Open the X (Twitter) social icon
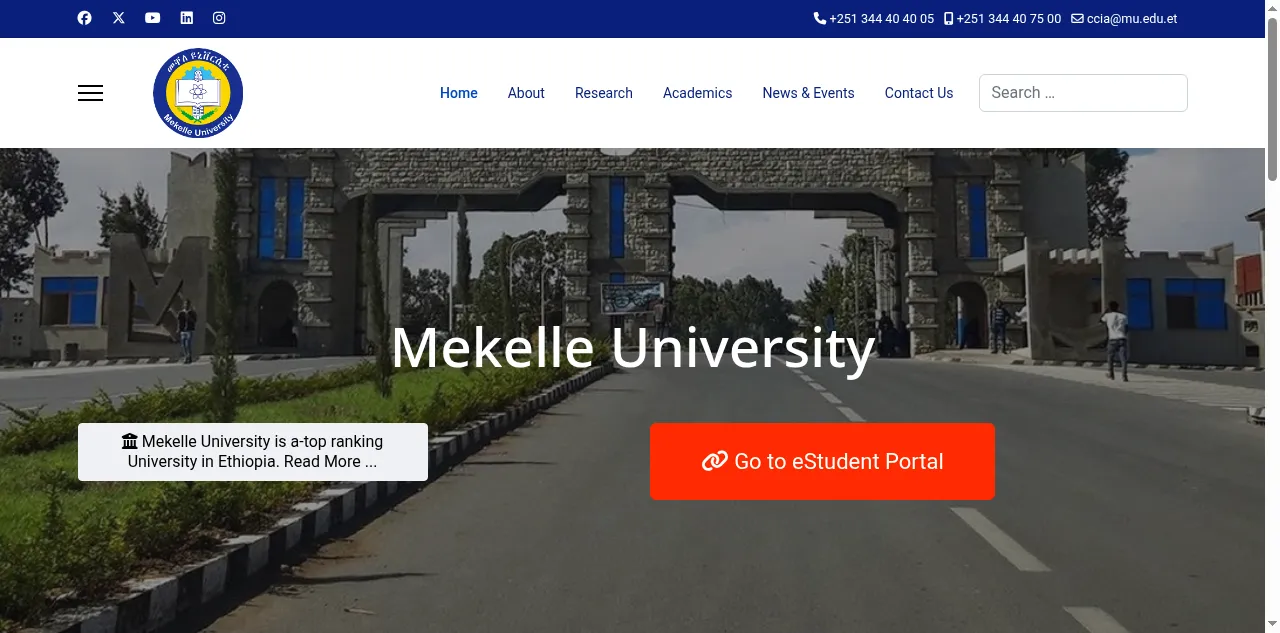The height and width of the screenshot is (633, 1280). [119, 18]
